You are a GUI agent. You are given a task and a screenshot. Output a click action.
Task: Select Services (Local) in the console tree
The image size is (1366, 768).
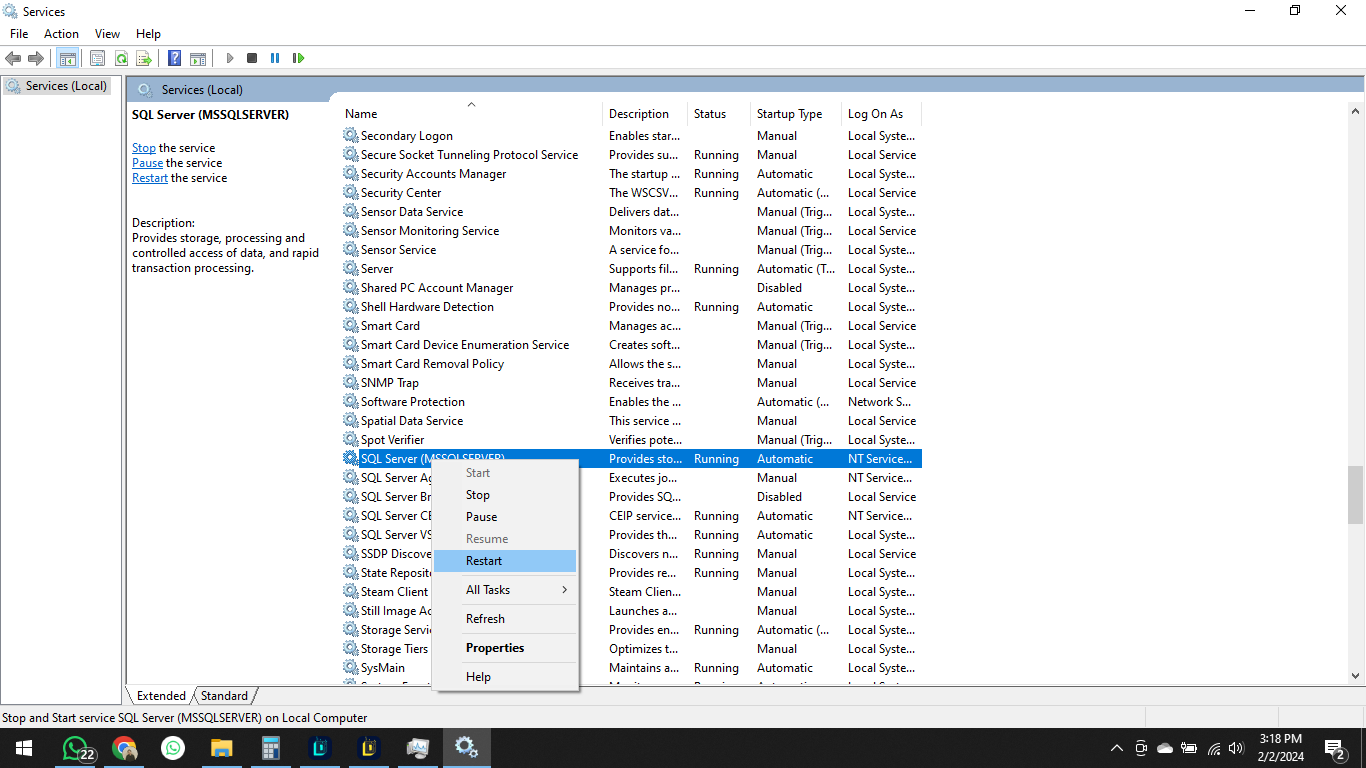point(57,86)
